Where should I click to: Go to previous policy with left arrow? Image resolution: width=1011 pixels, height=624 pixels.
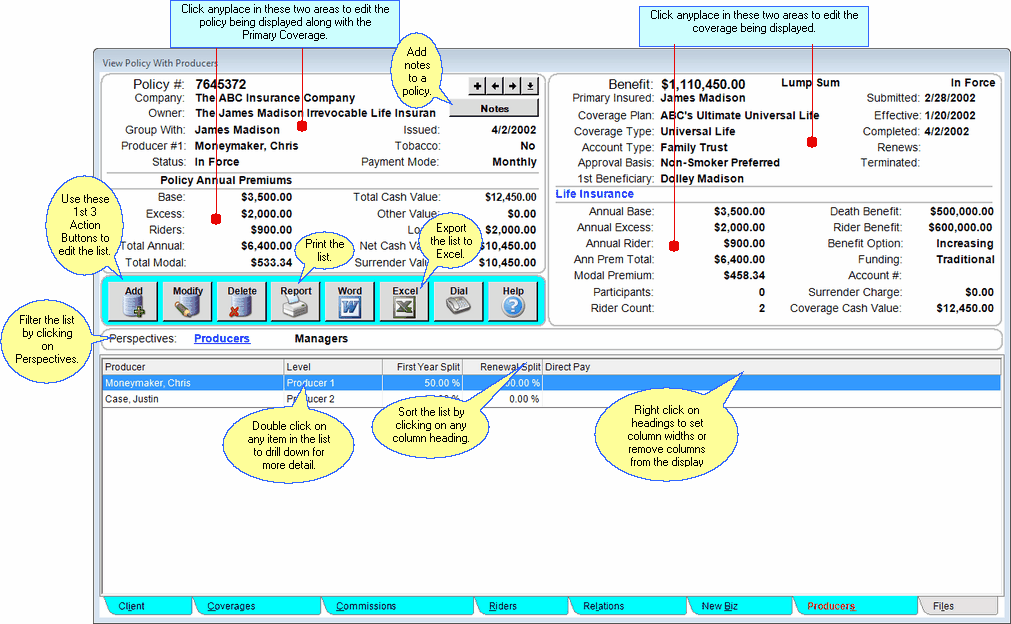click(495, 86)
